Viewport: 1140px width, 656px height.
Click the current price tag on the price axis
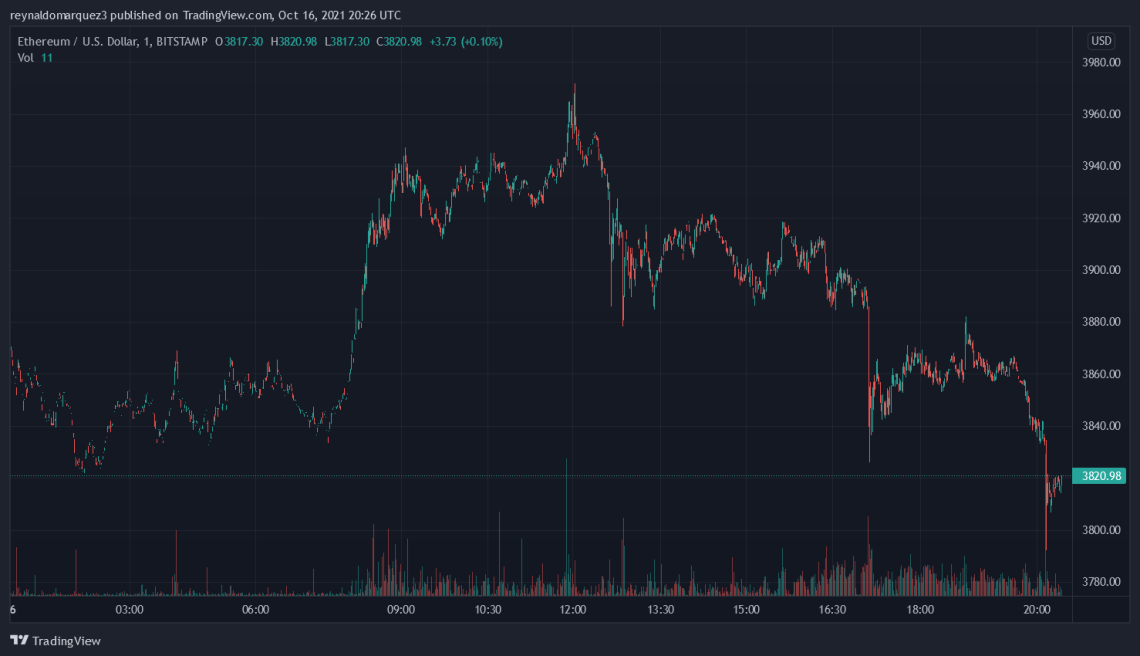click(x=1099, y=476)
